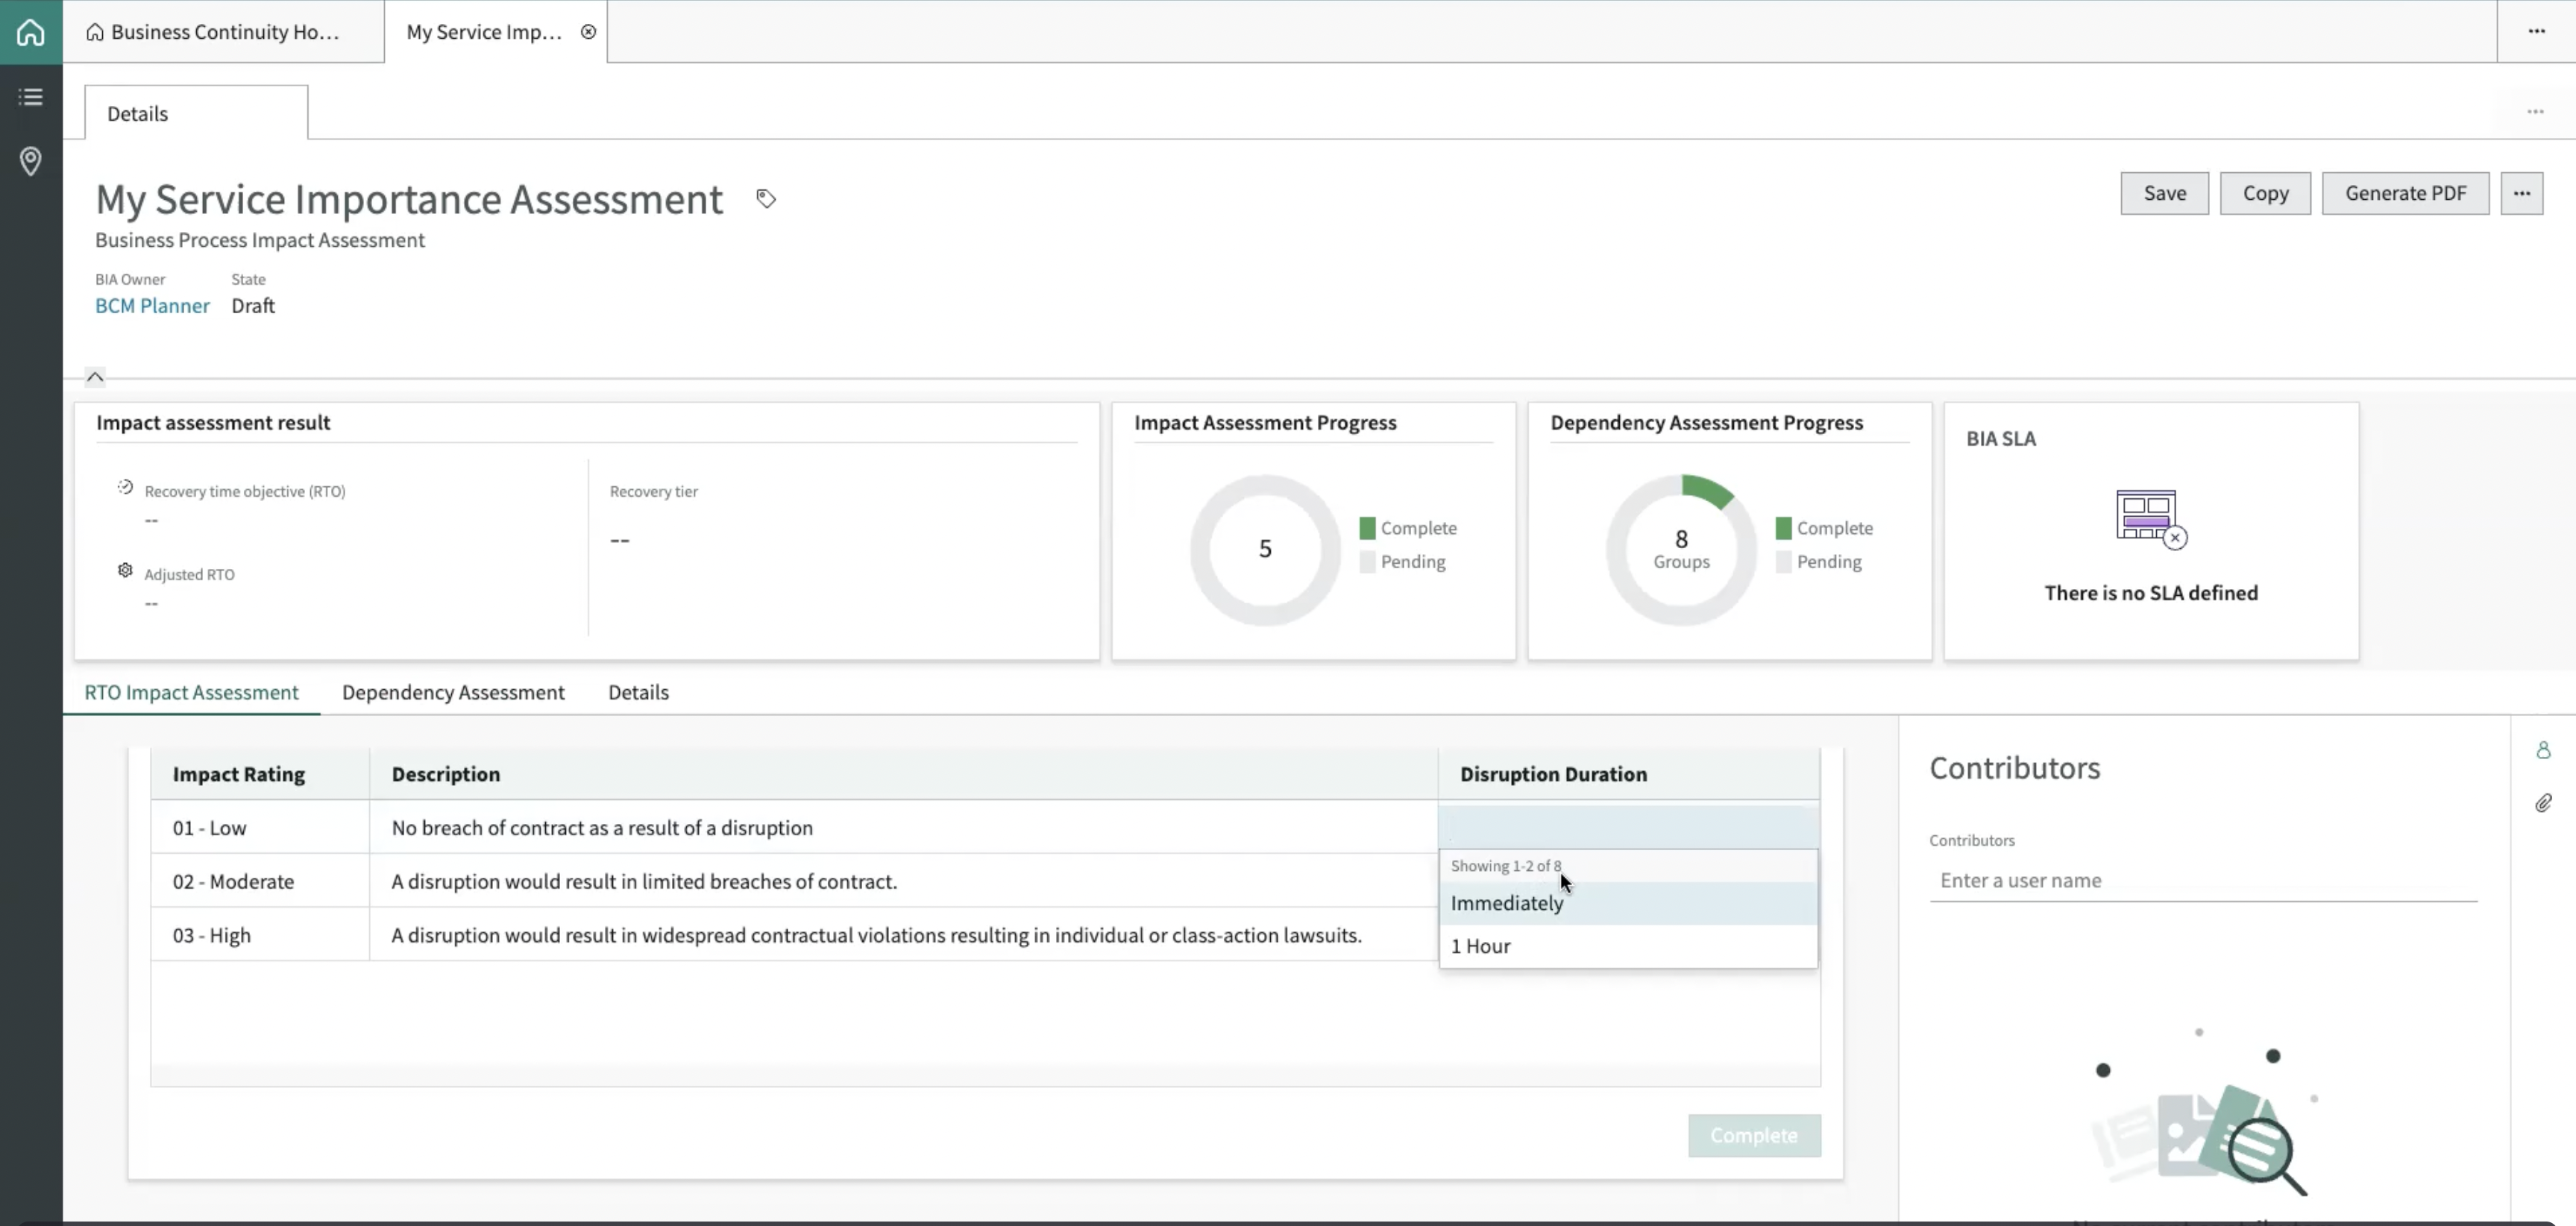This screenshot has width=2576, height=1226.
Task: Collapse the header section chevron
Action: coord(95,377)
